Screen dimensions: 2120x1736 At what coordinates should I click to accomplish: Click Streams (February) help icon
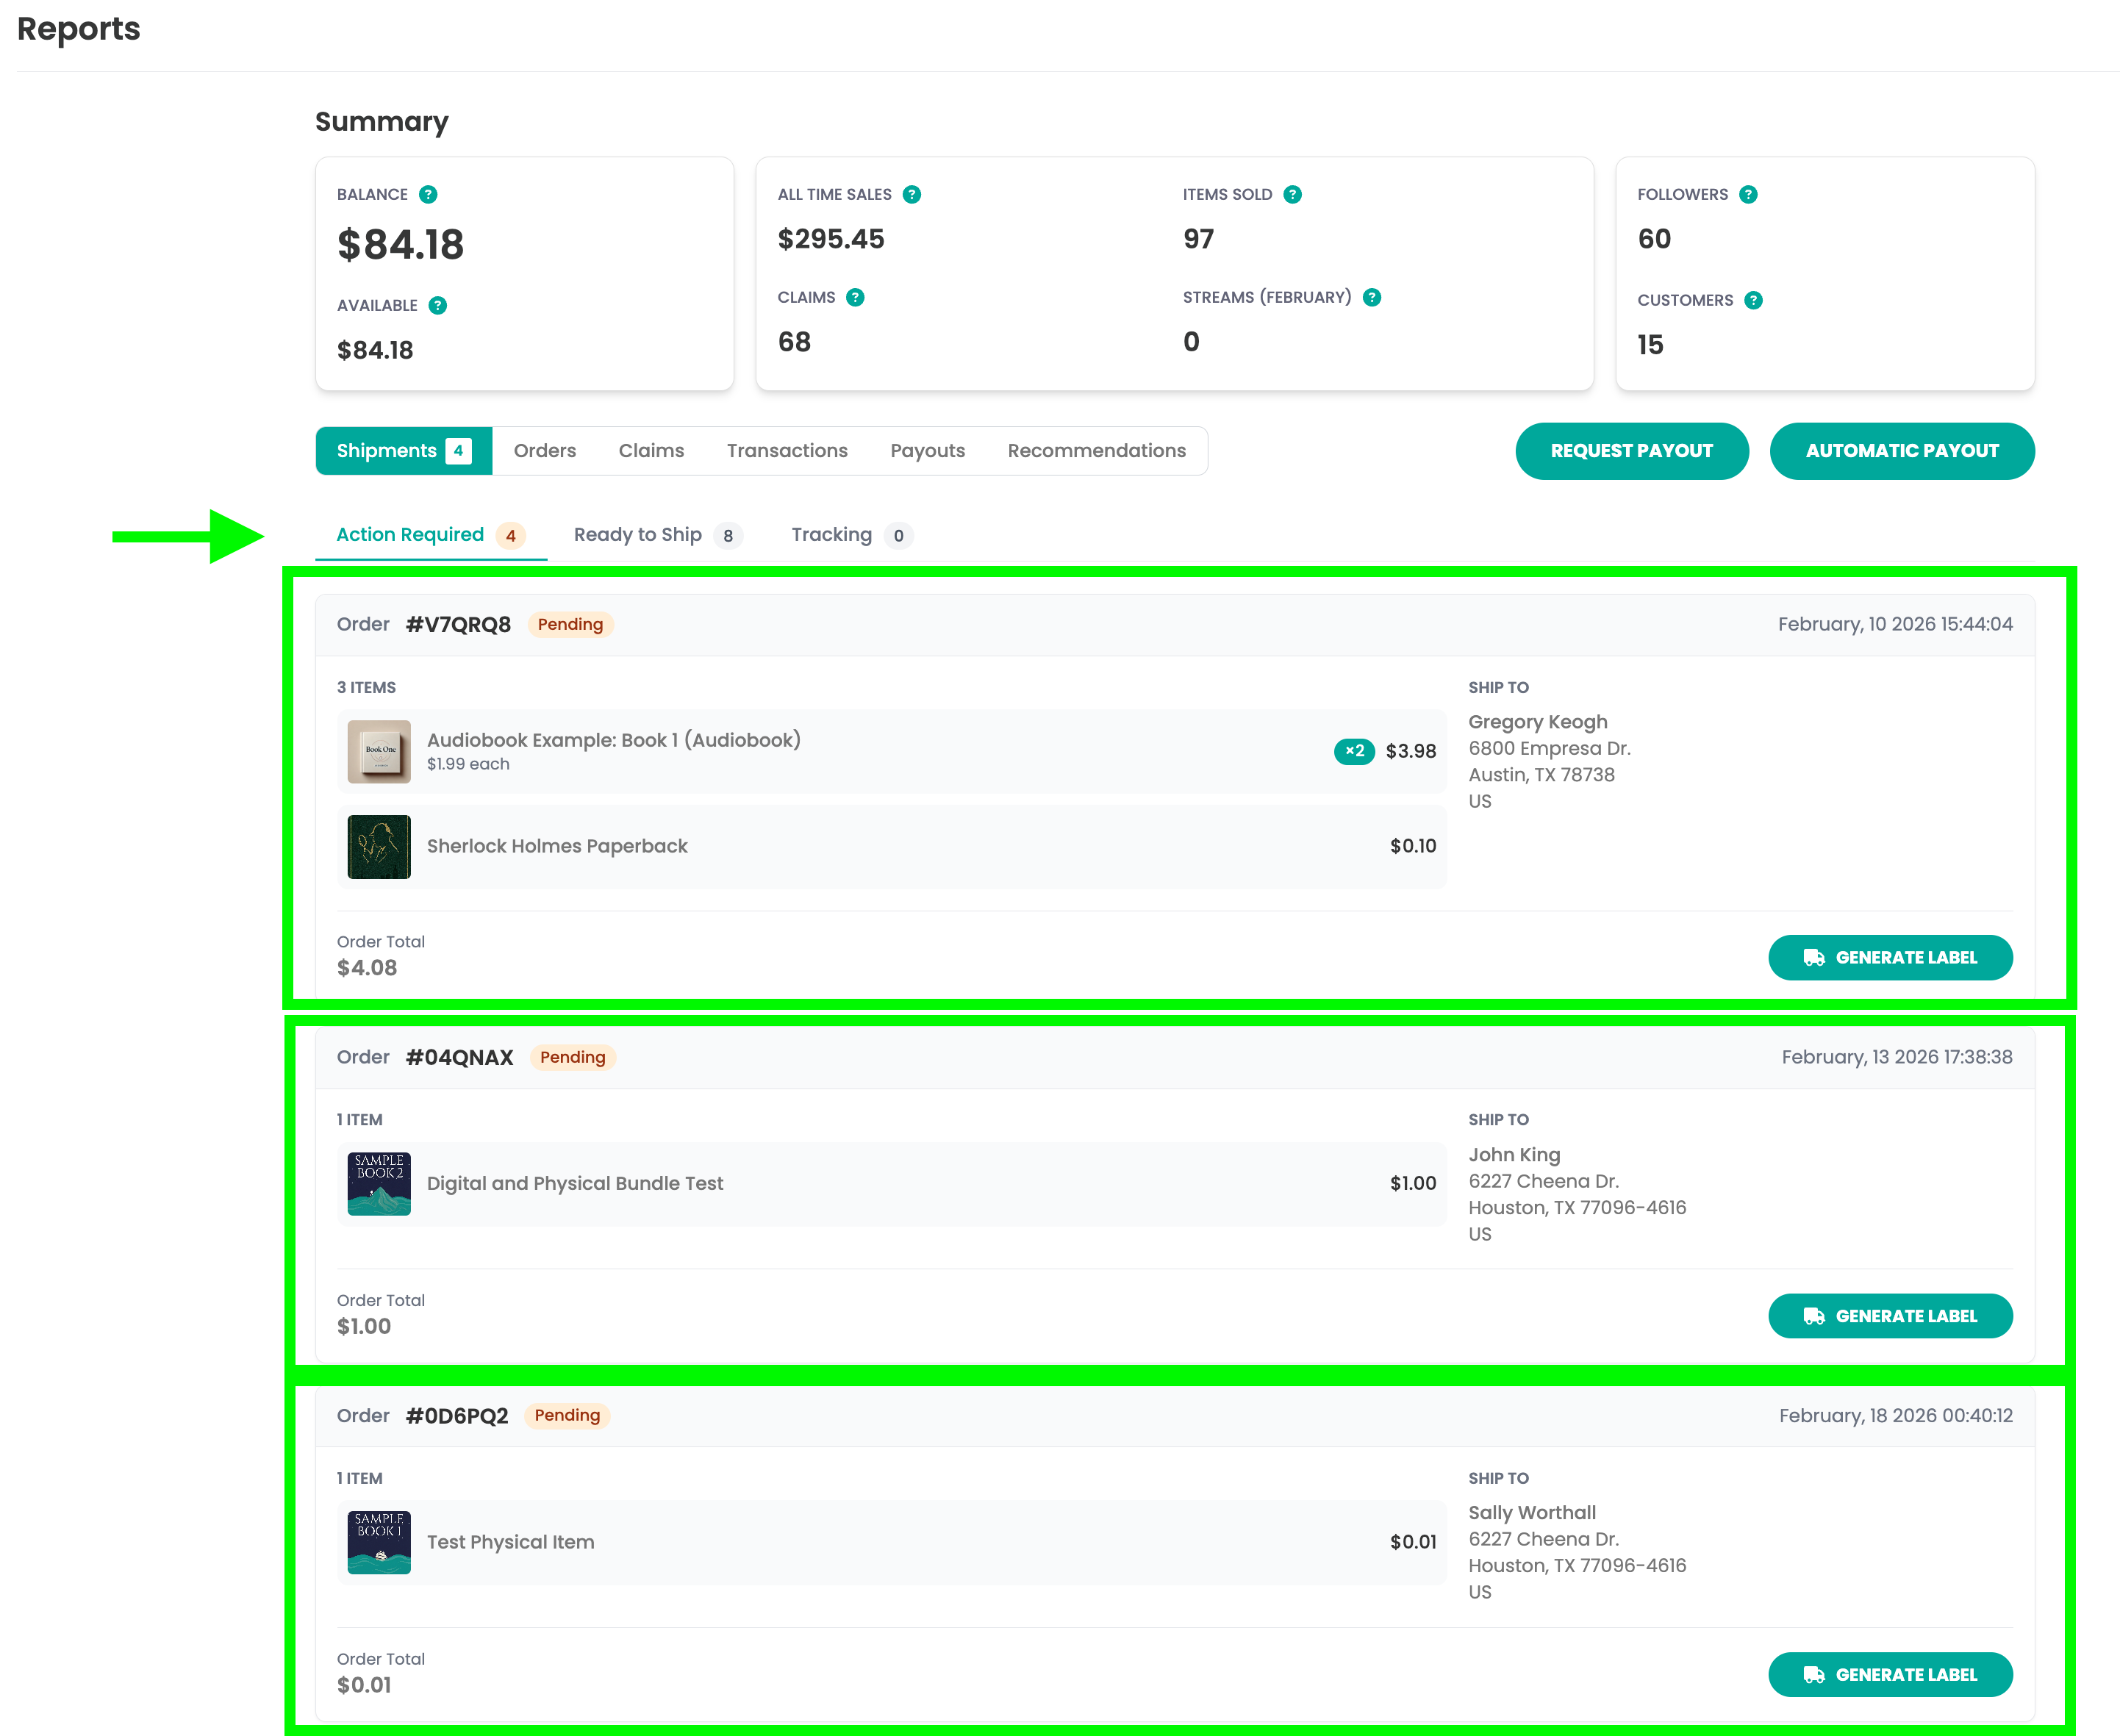[x=1372, y=297]
